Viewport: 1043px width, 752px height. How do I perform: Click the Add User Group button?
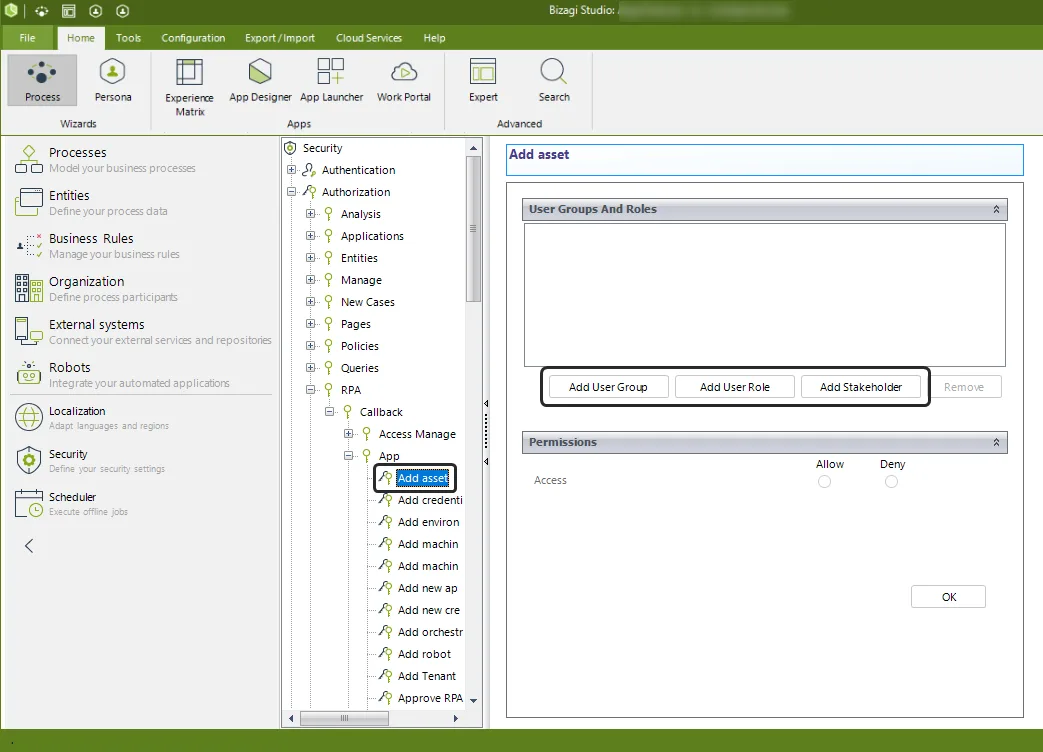(x=608, y=387)
